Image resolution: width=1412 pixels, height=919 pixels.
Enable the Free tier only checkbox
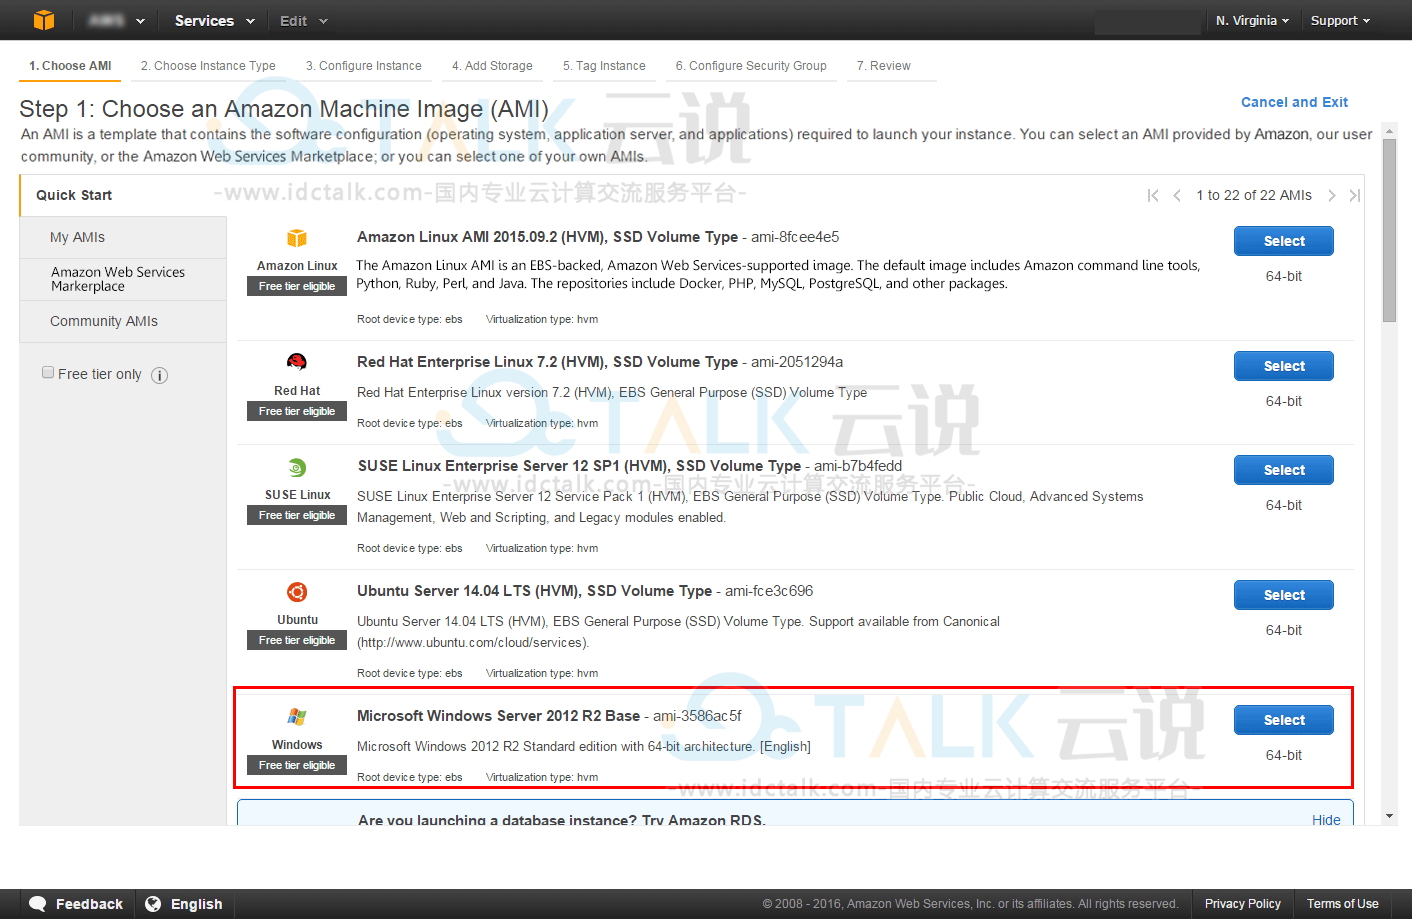(x=48, y=373)
